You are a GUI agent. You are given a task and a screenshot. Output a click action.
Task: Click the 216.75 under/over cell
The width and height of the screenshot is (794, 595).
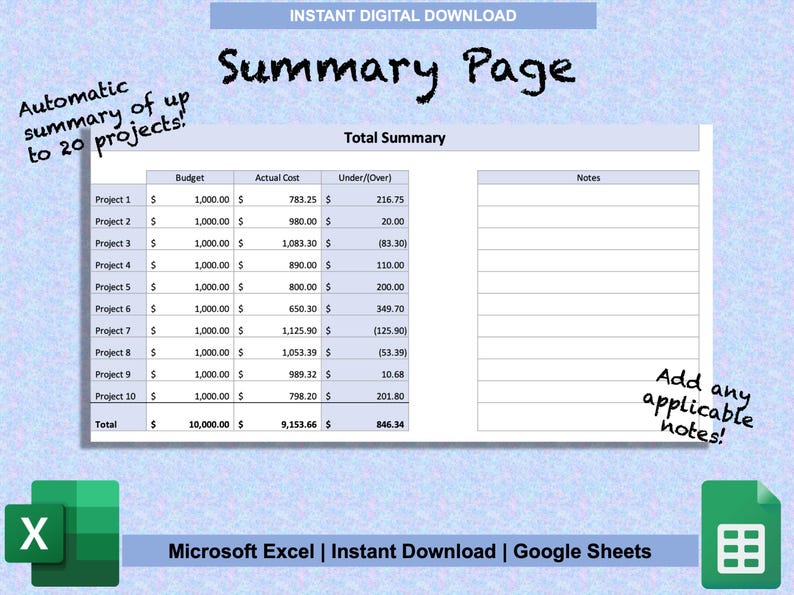click(x=365, y=195)
